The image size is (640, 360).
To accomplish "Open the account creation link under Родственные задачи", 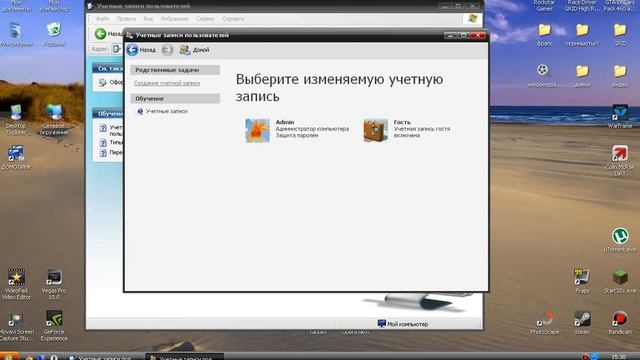I will 167,83.
